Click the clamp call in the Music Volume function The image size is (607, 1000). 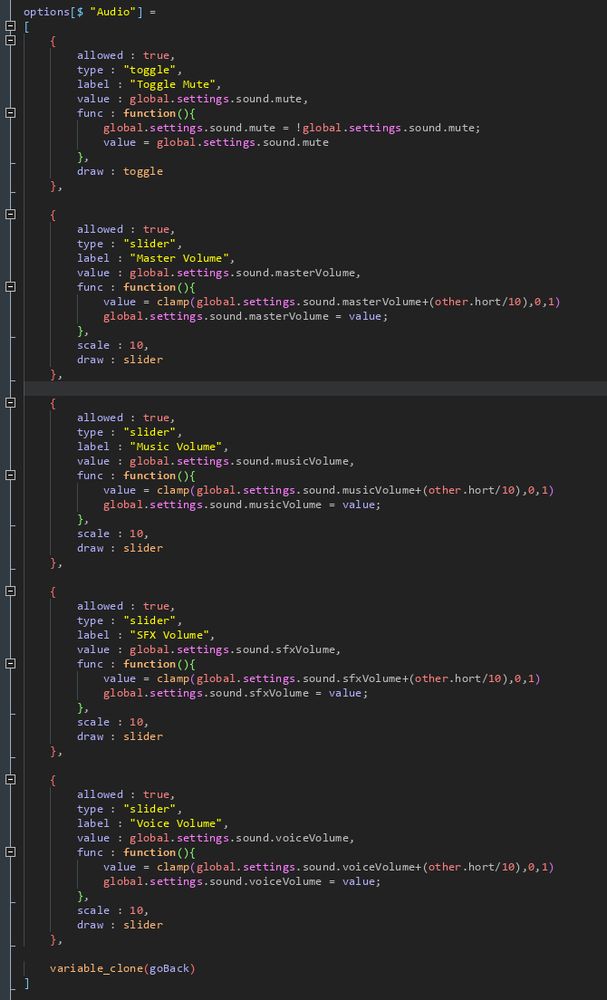[x=173, y=490]
